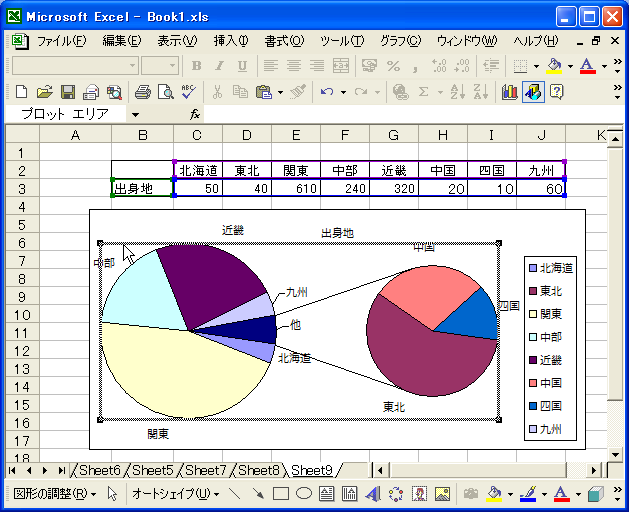
Task: Toggle Center alignment button
Action: (294, 65)
